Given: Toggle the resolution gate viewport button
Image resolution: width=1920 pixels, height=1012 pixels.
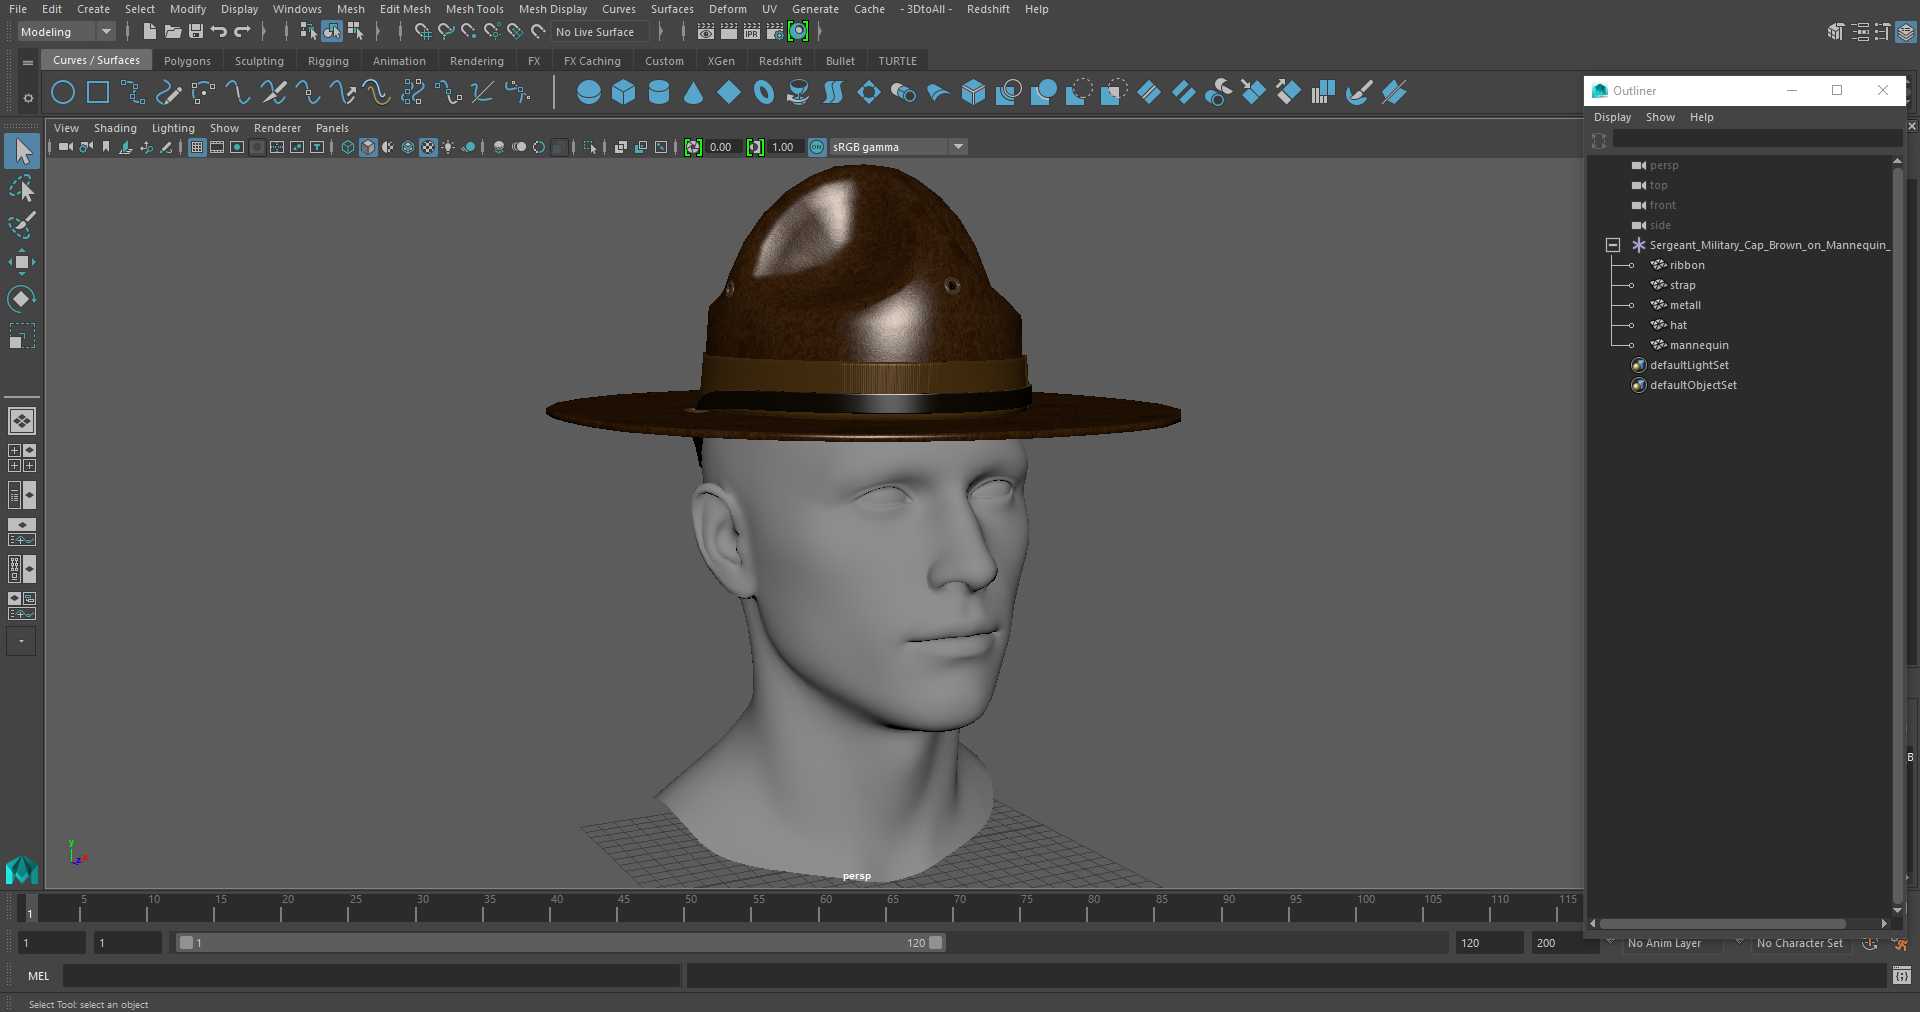Looking at the screenshot, I should [x=237, y=147].
